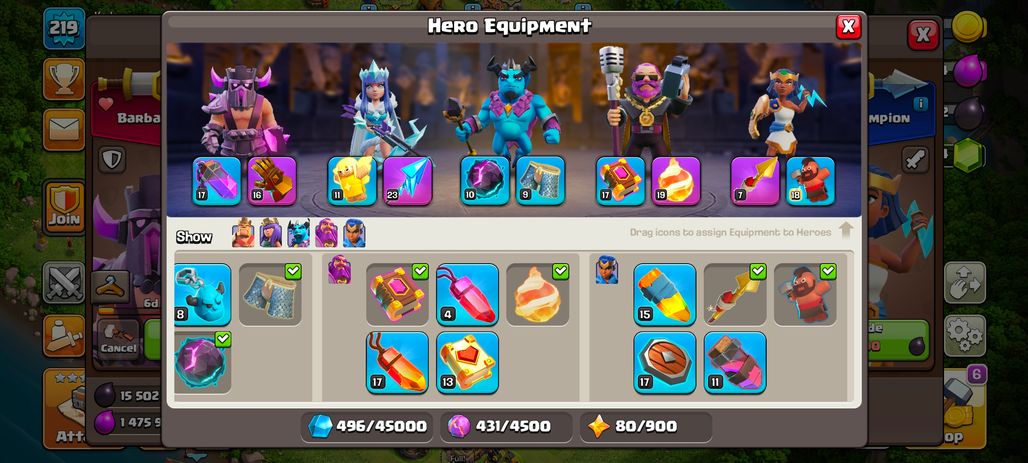Select the level 17 orange gem equipment
The height and width of the screenshot is (463, 1028).
[397, 363]
